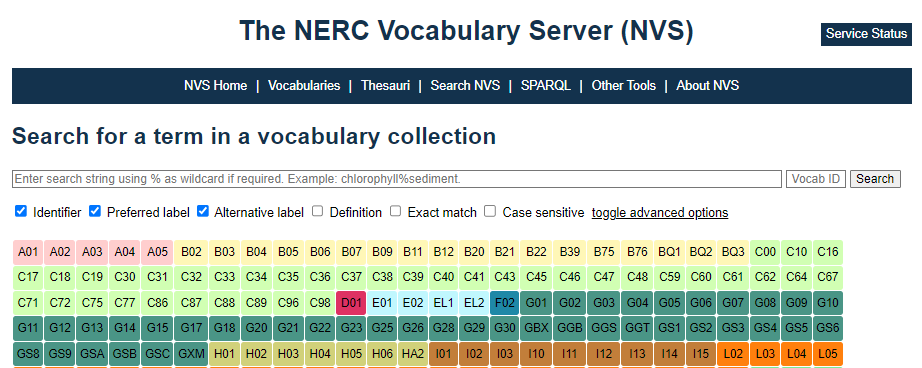Screen dimensions: 922x368
Task: Select the I15 vocabulary tile
Action: (700, 354)
